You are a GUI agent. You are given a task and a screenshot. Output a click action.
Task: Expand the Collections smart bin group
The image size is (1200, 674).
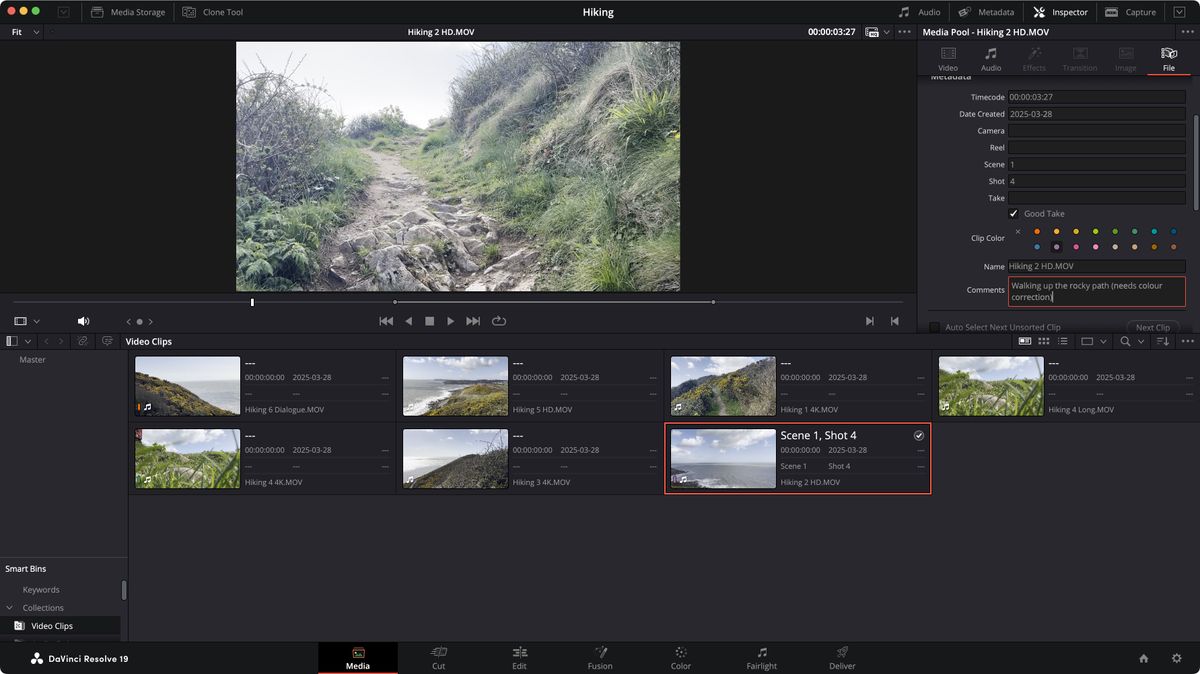pos(11,608)
